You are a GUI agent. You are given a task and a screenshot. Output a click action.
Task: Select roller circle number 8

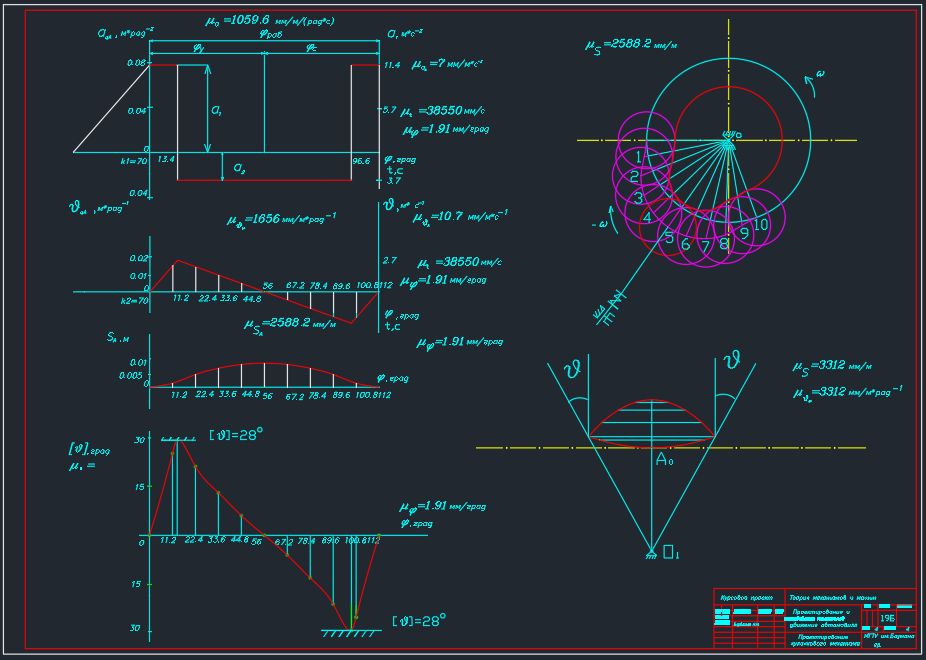(x=724, y=243)
